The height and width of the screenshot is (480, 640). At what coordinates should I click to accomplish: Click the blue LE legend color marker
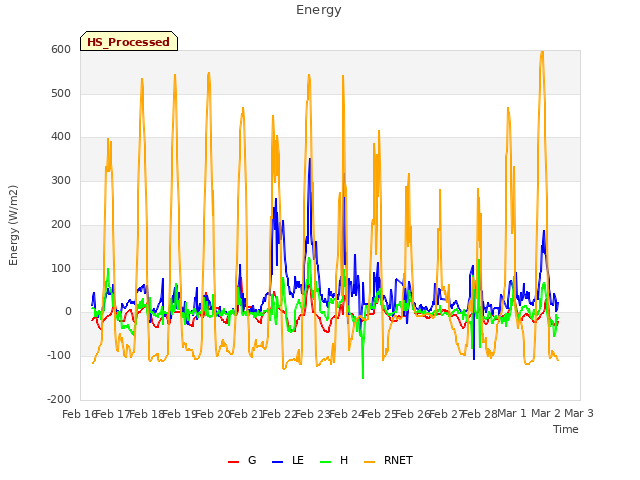point(277,462)
